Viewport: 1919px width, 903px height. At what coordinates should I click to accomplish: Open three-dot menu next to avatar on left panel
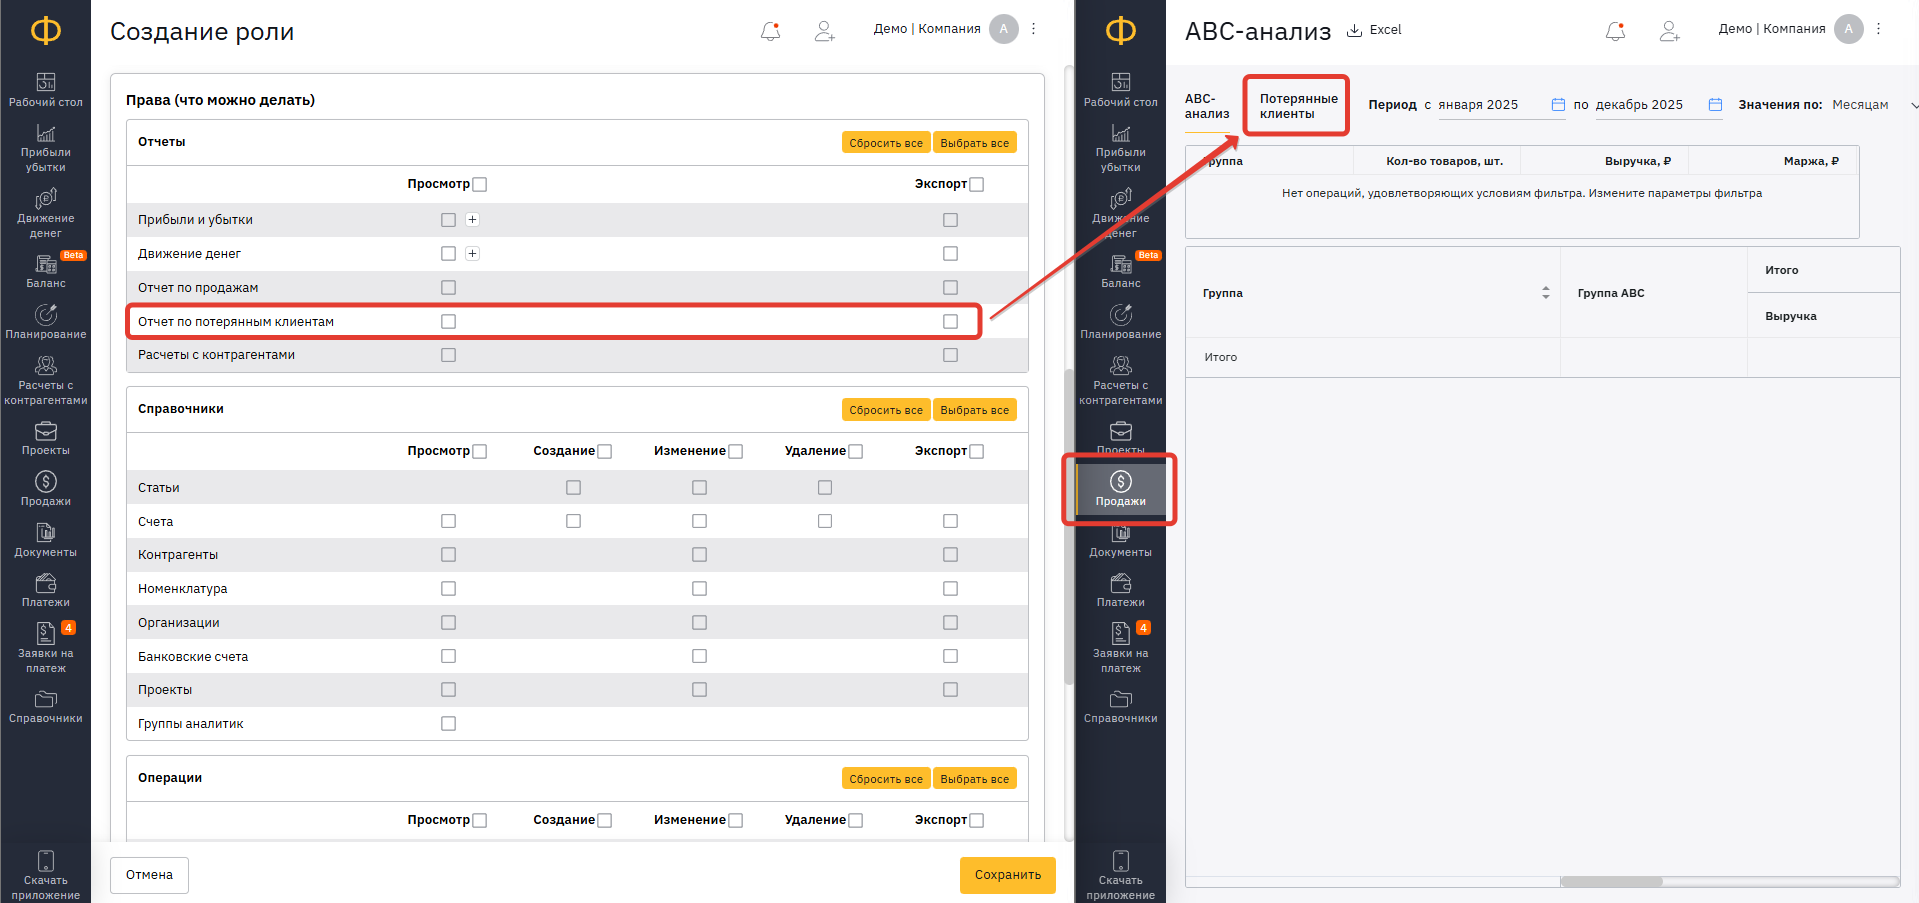1034,29
